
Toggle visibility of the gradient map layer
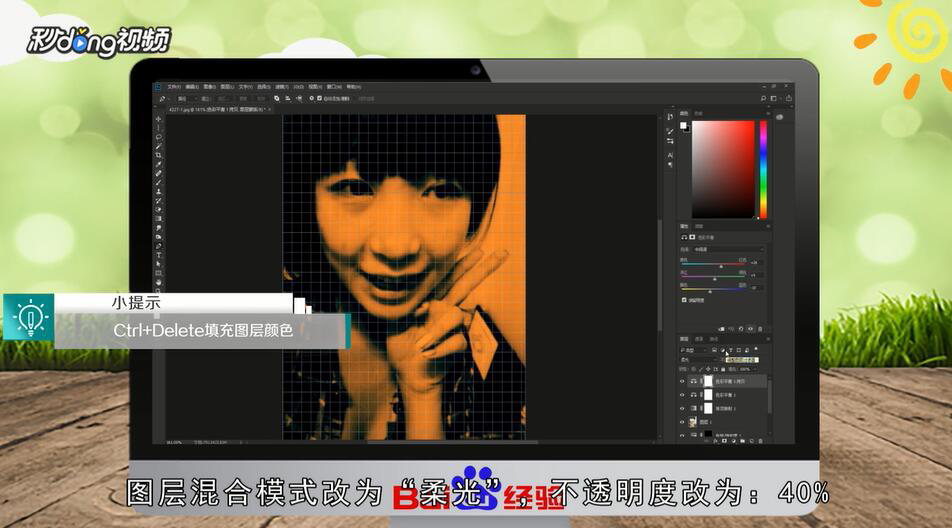682,408
